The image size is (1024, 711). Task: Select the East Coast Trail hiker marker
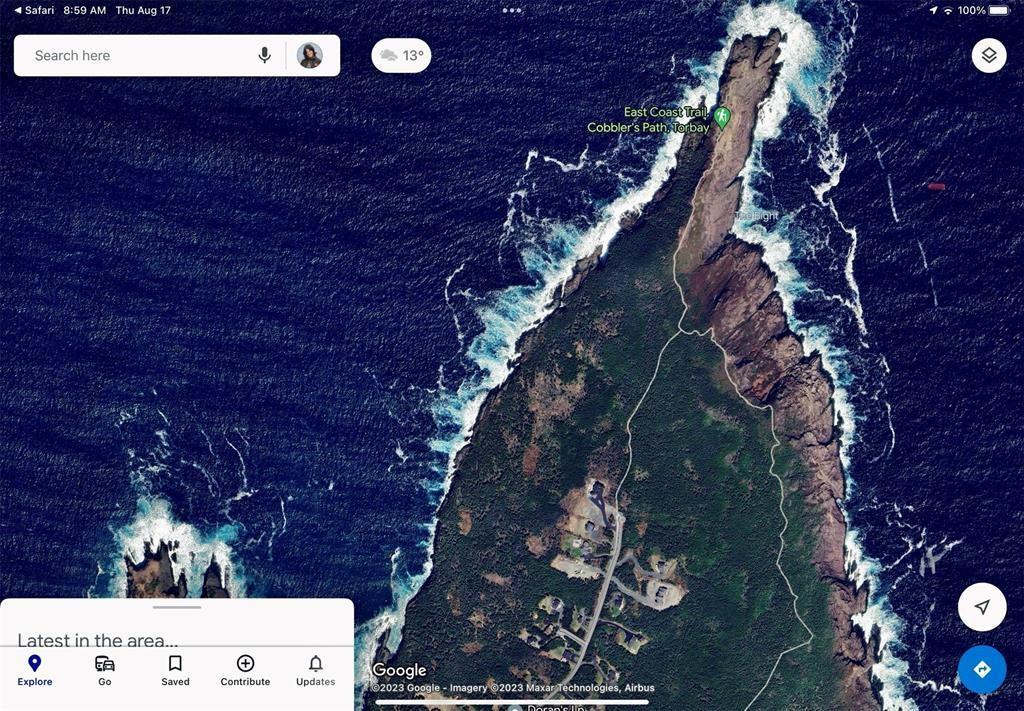click(723, 118)
